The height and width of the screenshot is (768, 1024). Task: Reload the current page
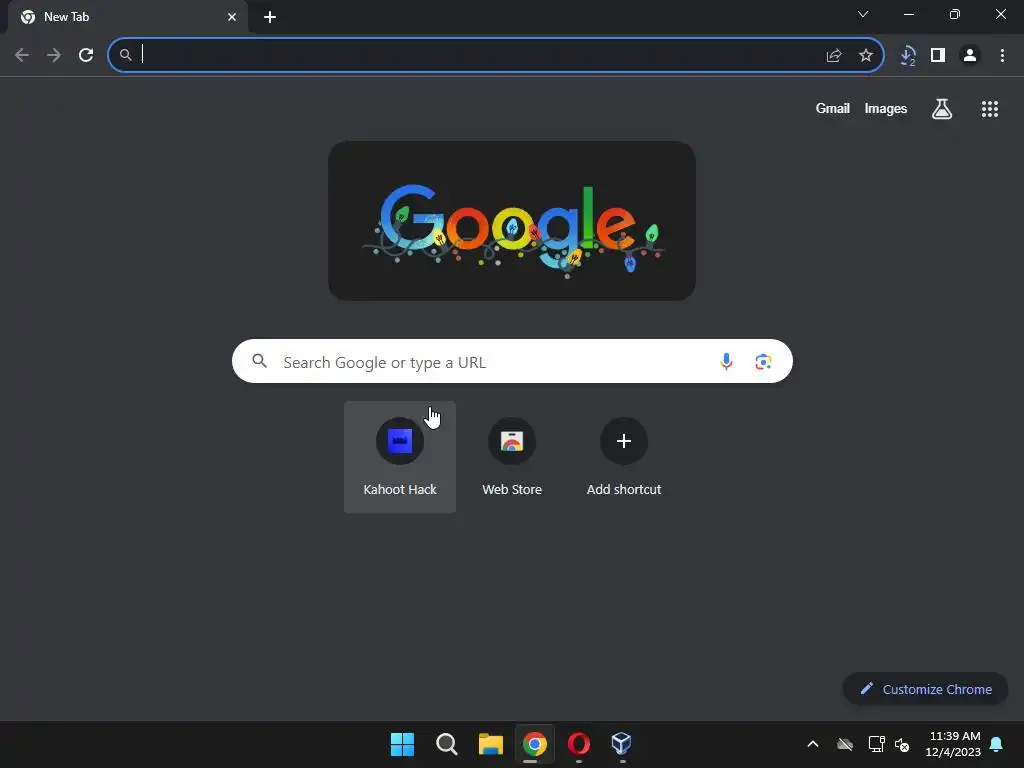point(86,56)
